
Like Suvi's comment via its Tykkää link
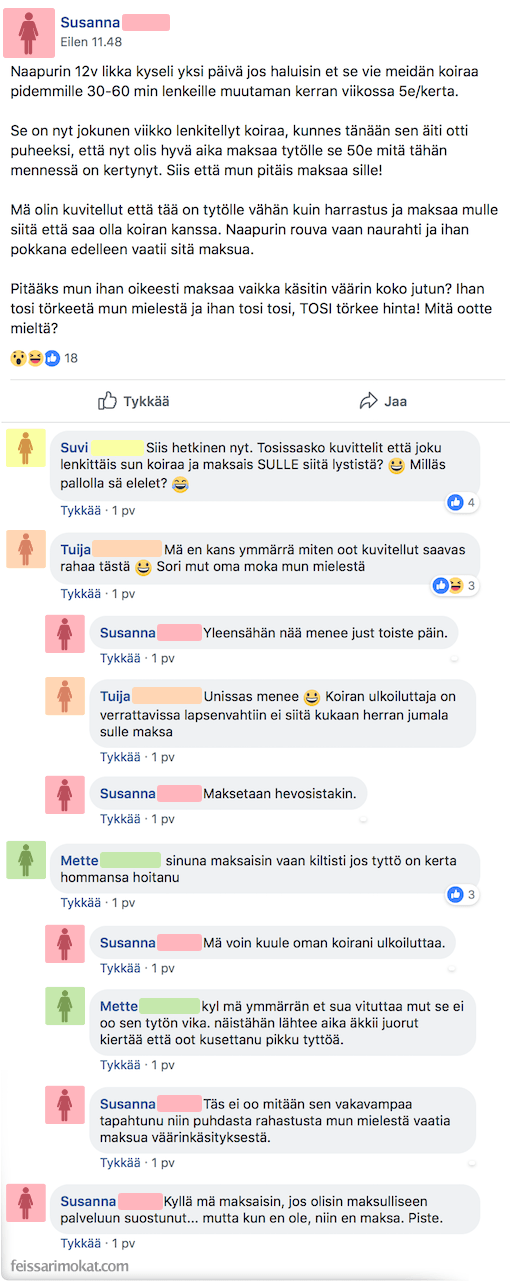[x=80, y=510]
